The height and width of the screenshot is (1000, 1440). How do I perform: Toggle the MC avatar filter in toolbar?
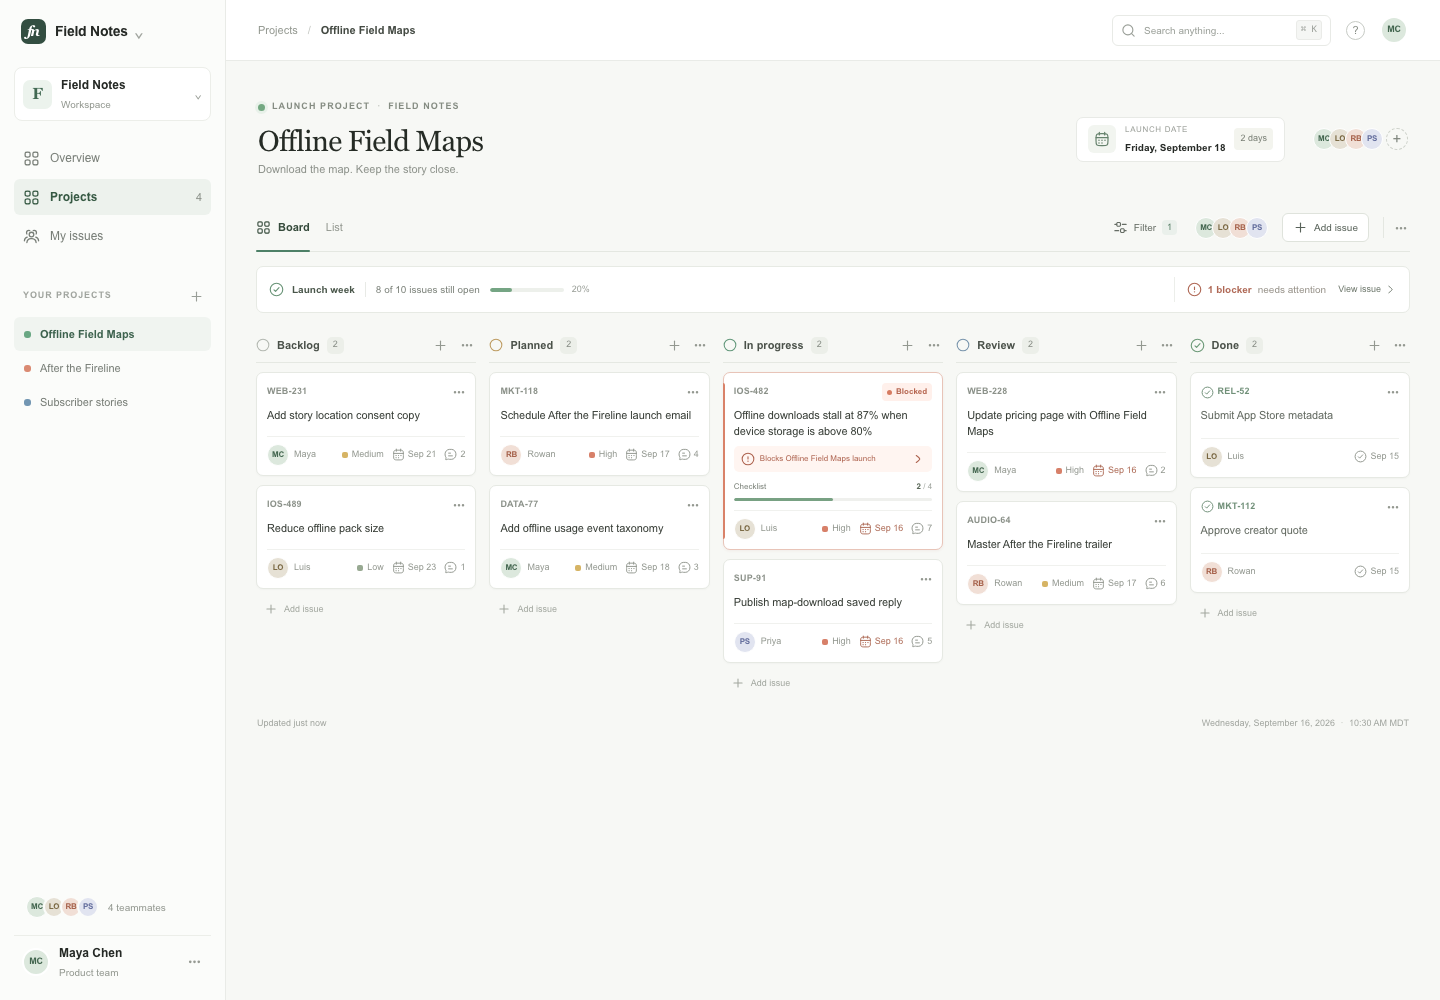click(1206, 228)
